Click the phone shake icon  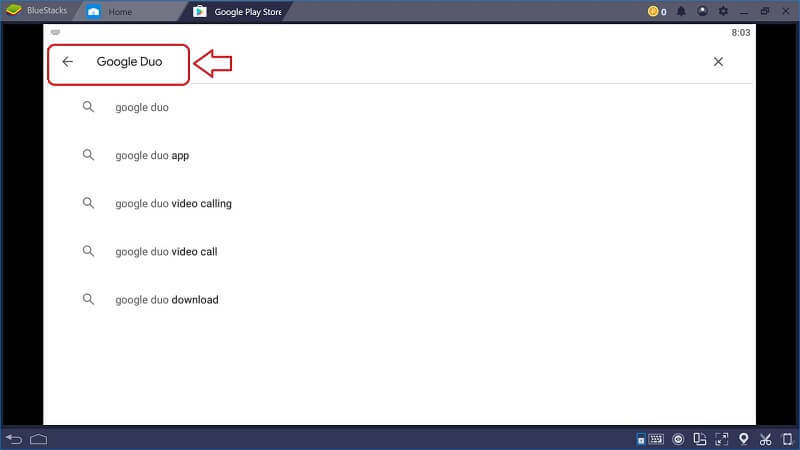(787, 439)
